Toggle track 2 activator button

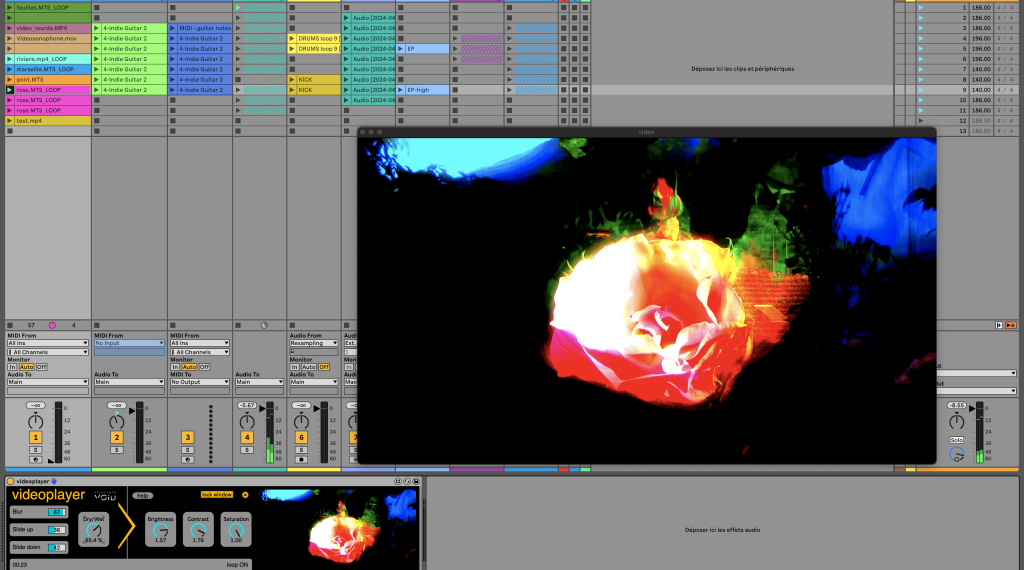116,438
